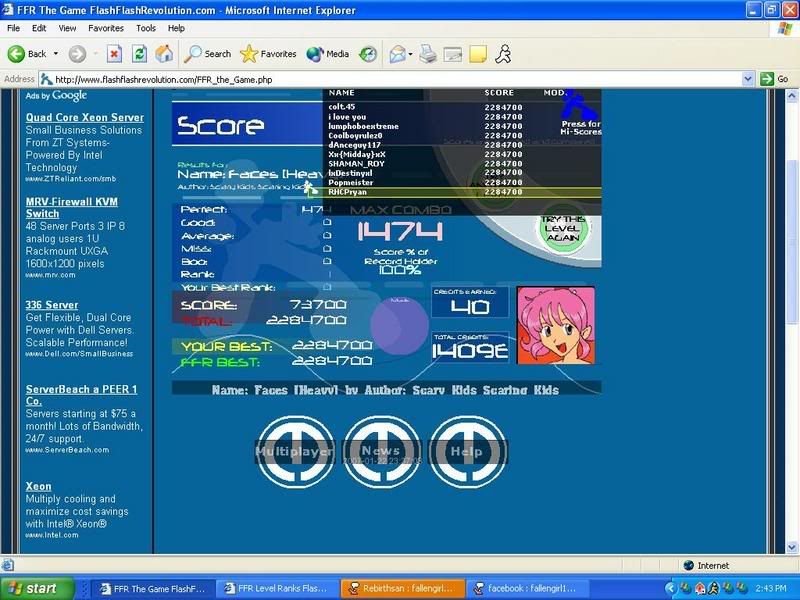The height and width of the screenshot is (600, 800).
Task: Click the round News game button
Action: click(381, 452)
